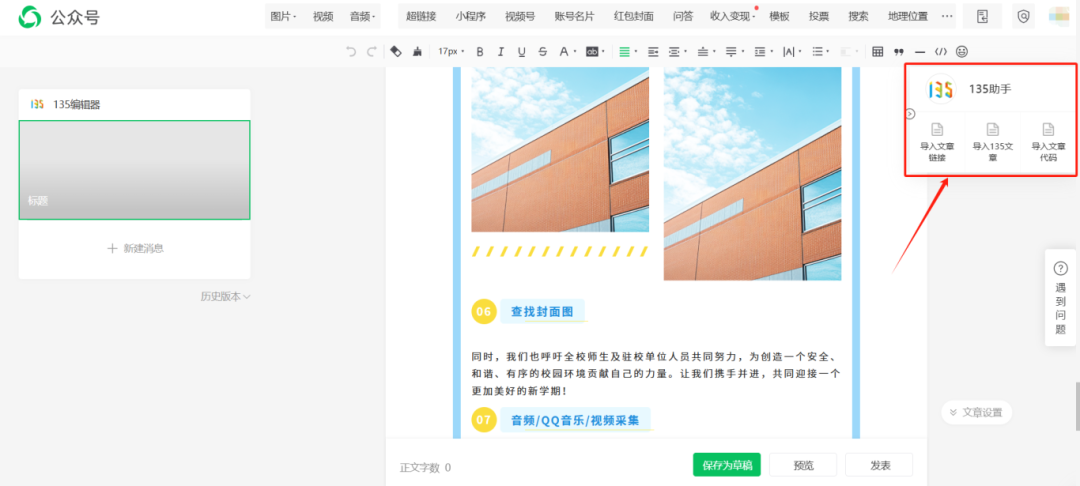Click the 账号名片 menu item
This screenshot has width=1080, height=486.
(x=574, y=17)
